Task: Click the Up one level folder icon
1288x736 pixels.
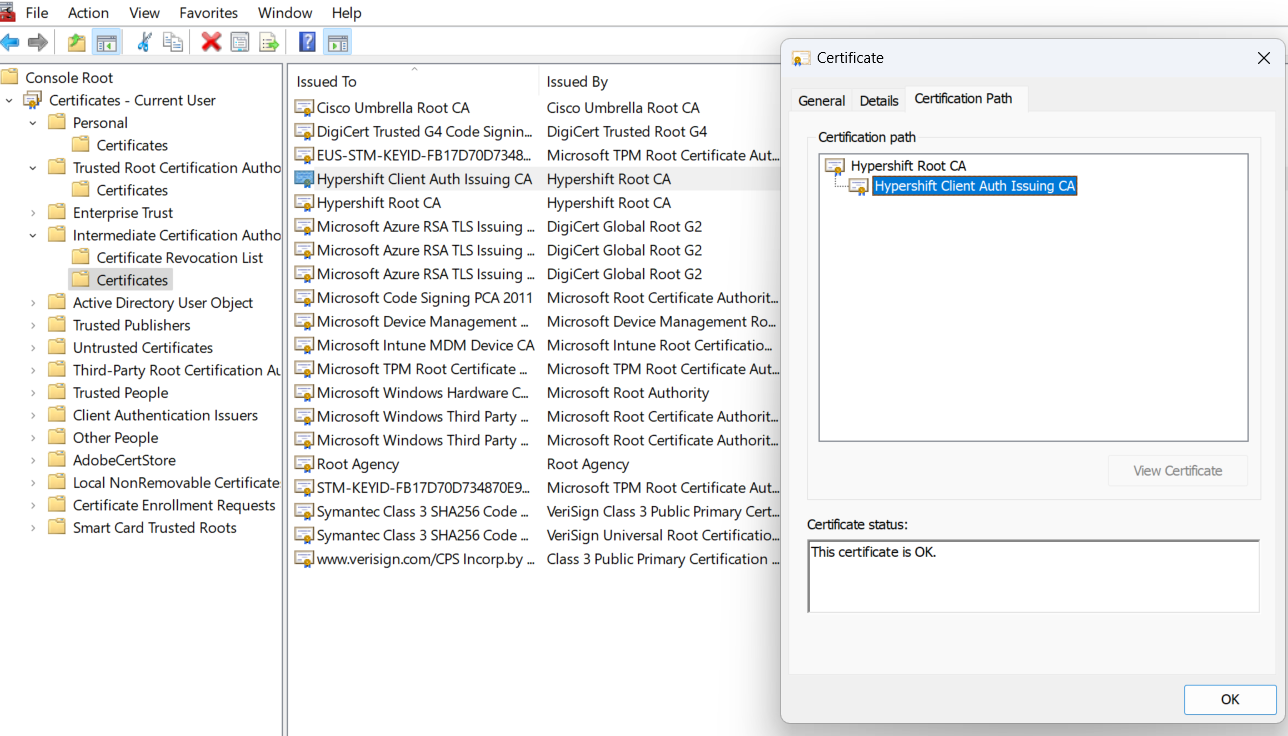Action: [76, 42]
